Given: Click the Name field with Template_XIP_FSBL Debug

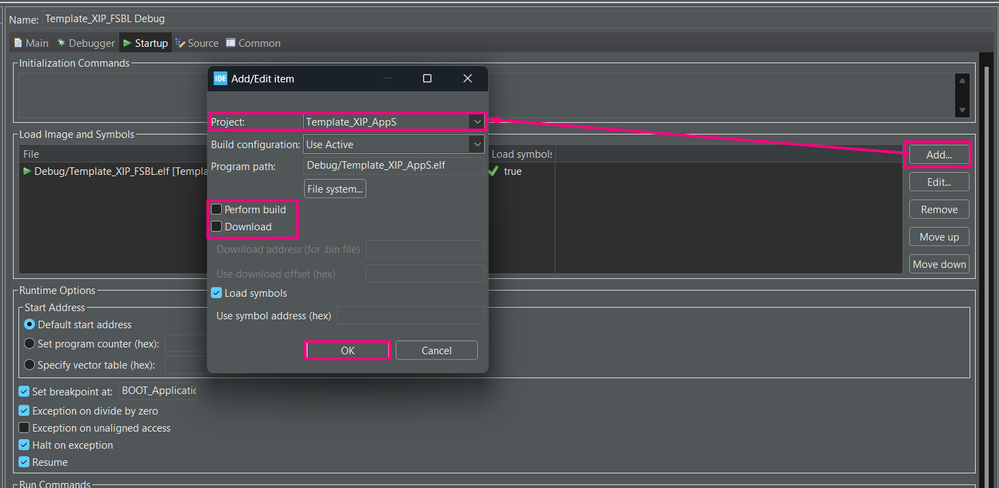Looking at the screenshot, I should pos(517,19).
